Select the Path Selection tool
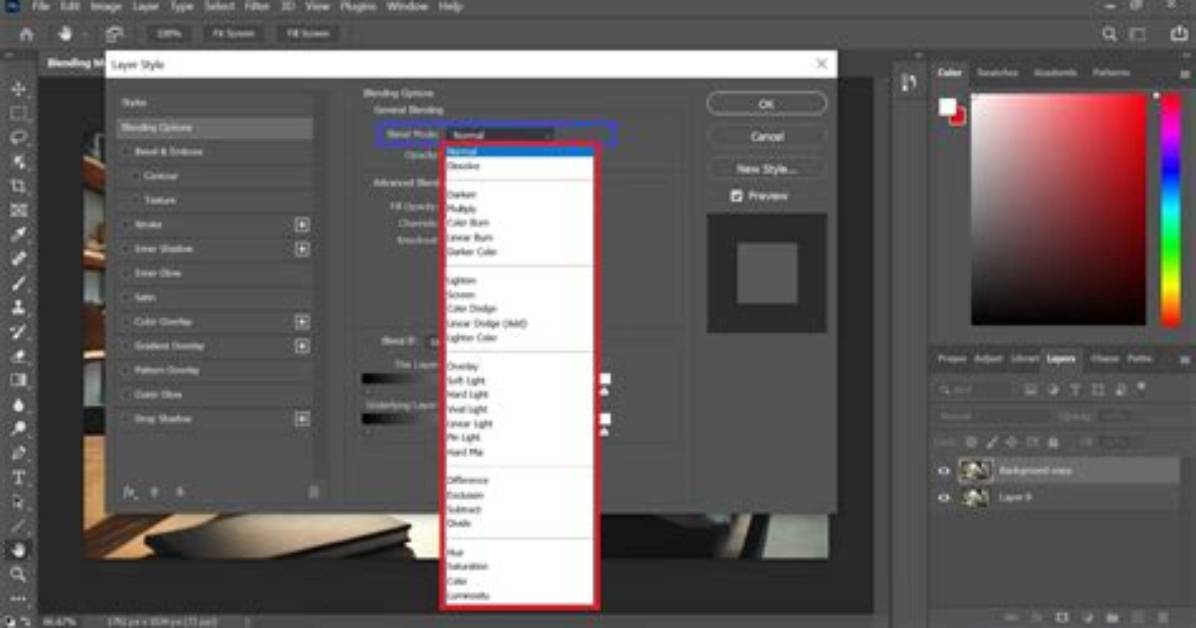Viewport: 1196px width, 628px height. (x=18, y=502)
